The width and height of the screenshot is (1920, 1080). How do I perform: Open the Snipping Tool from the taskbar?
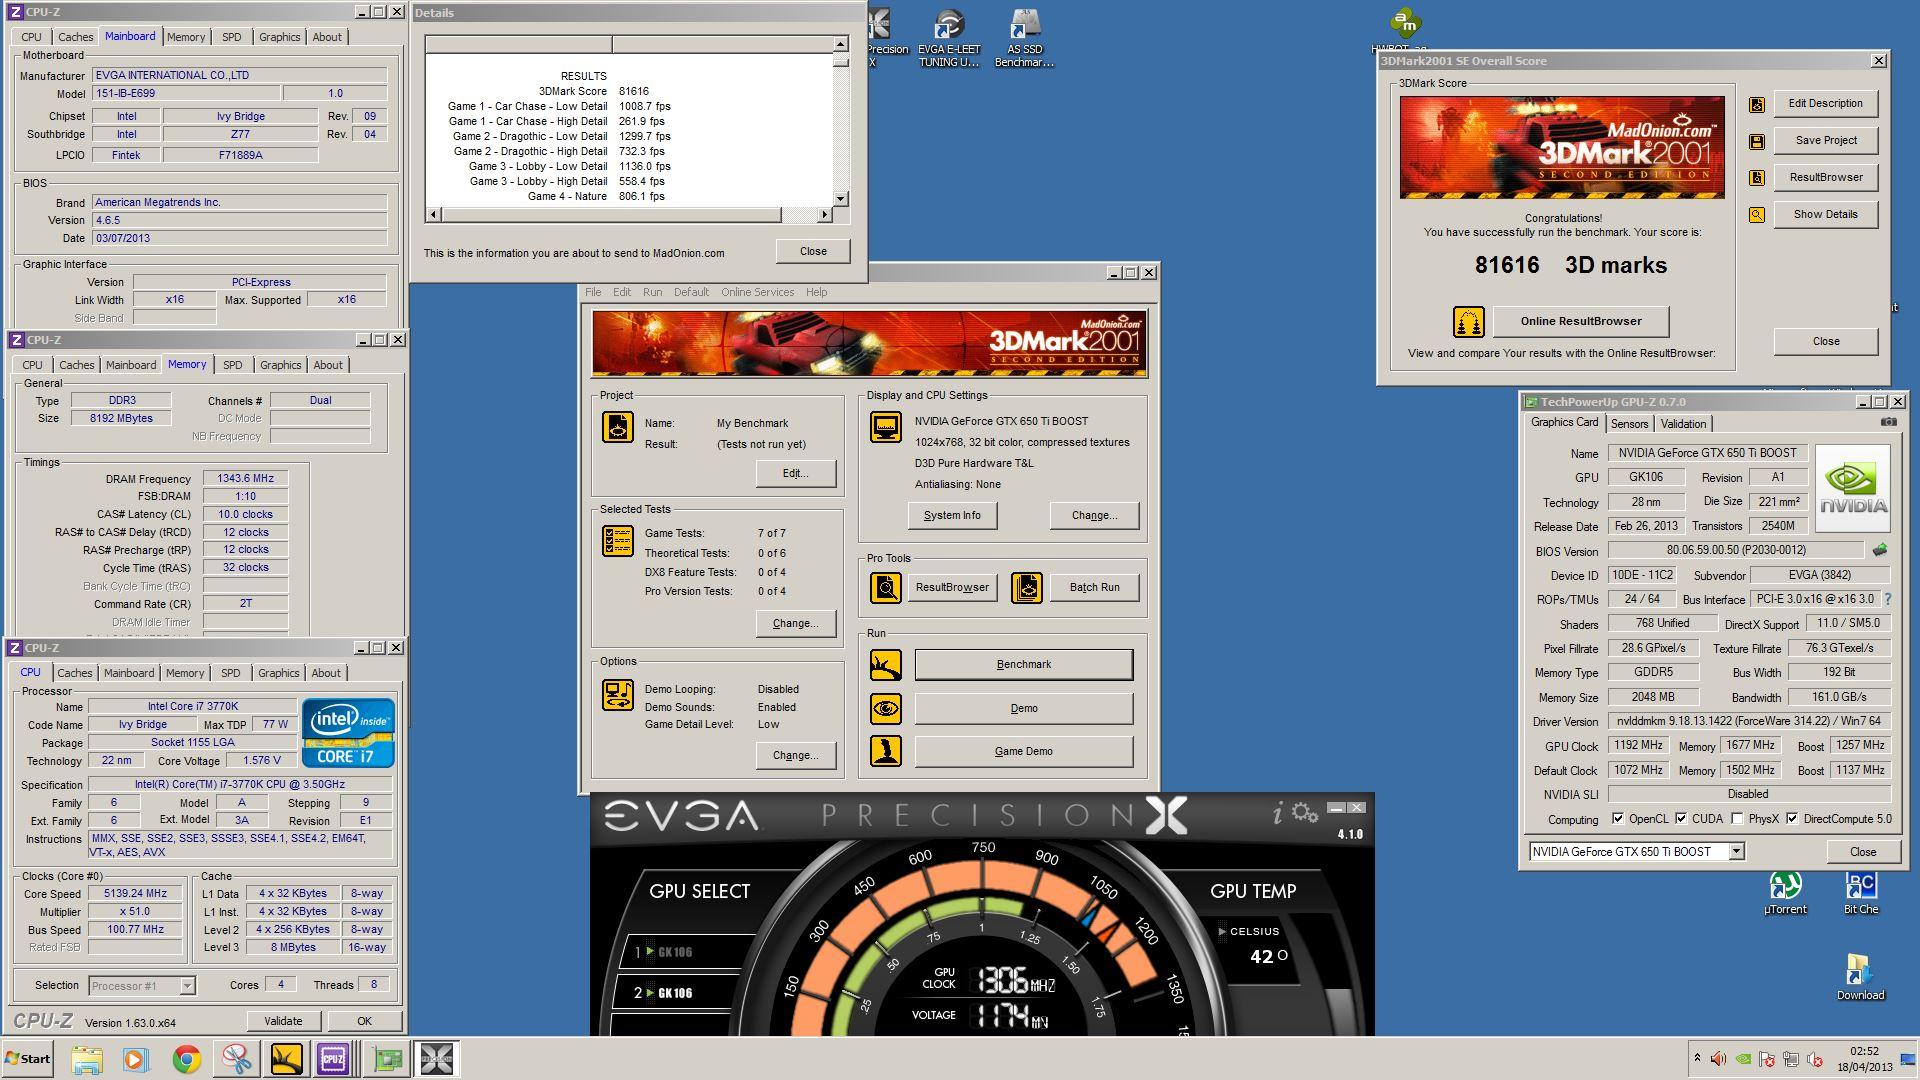[236, 1059]
